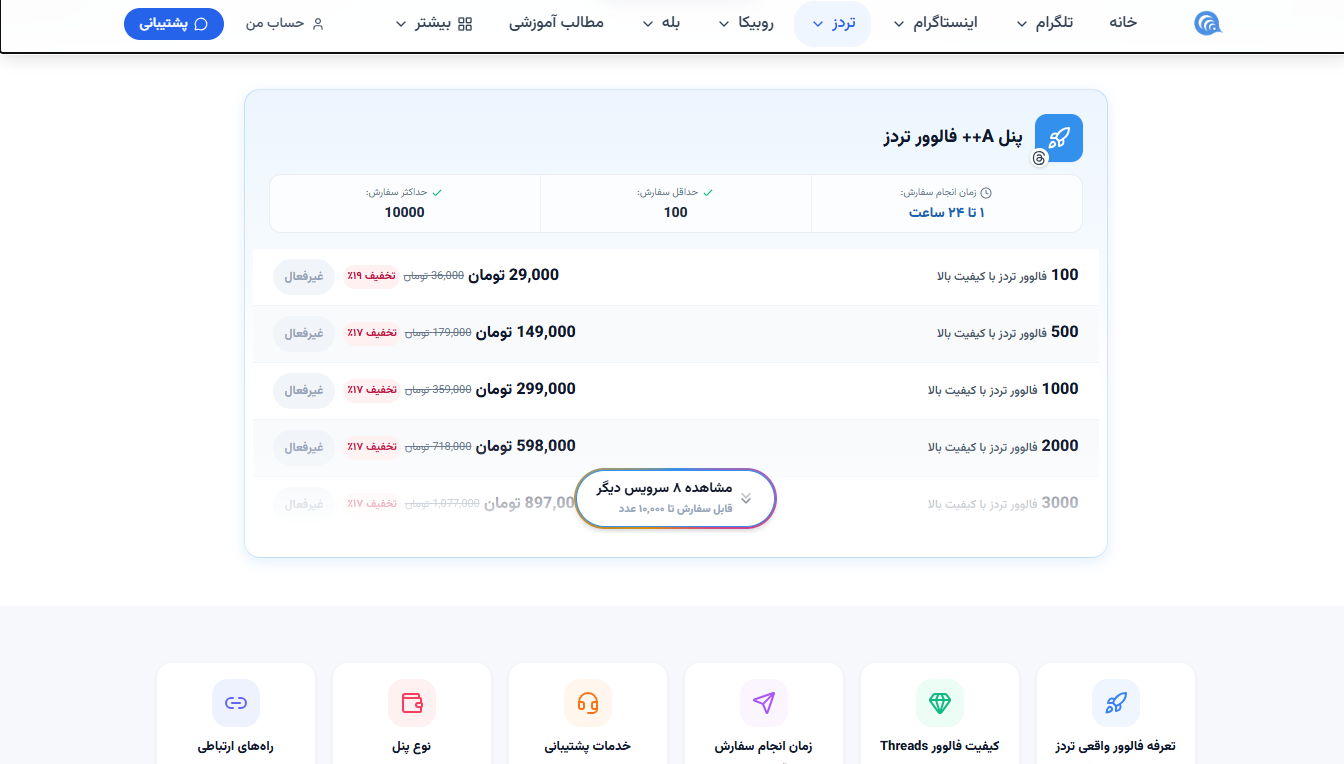The height and width of the screenshot is (764, 1344).
Task: Select the 29,000 تومان price text
Action: pyautogui.click(x=513, y=275)
